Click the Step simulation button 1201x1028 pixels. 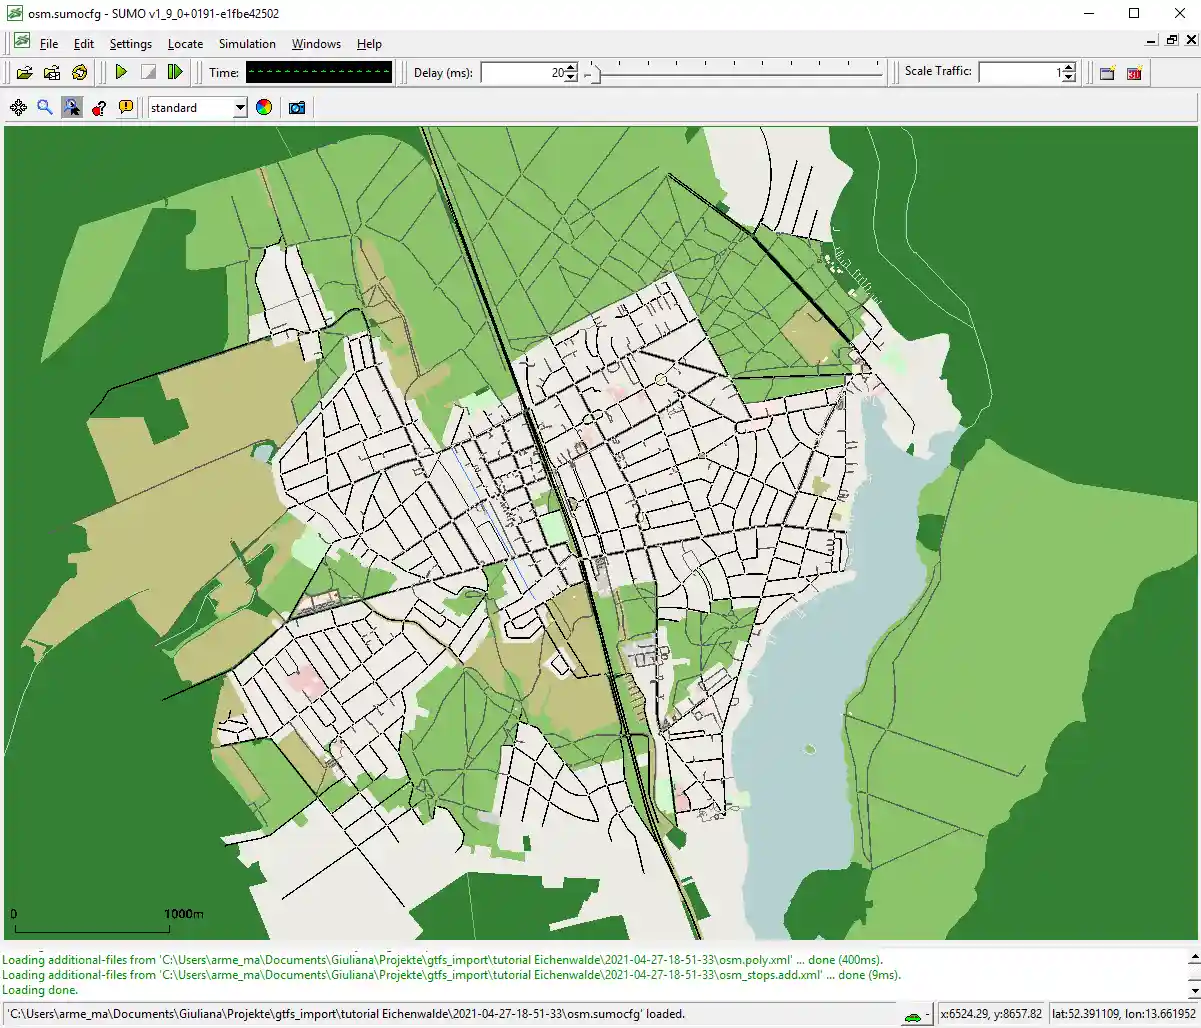point(175,72)
